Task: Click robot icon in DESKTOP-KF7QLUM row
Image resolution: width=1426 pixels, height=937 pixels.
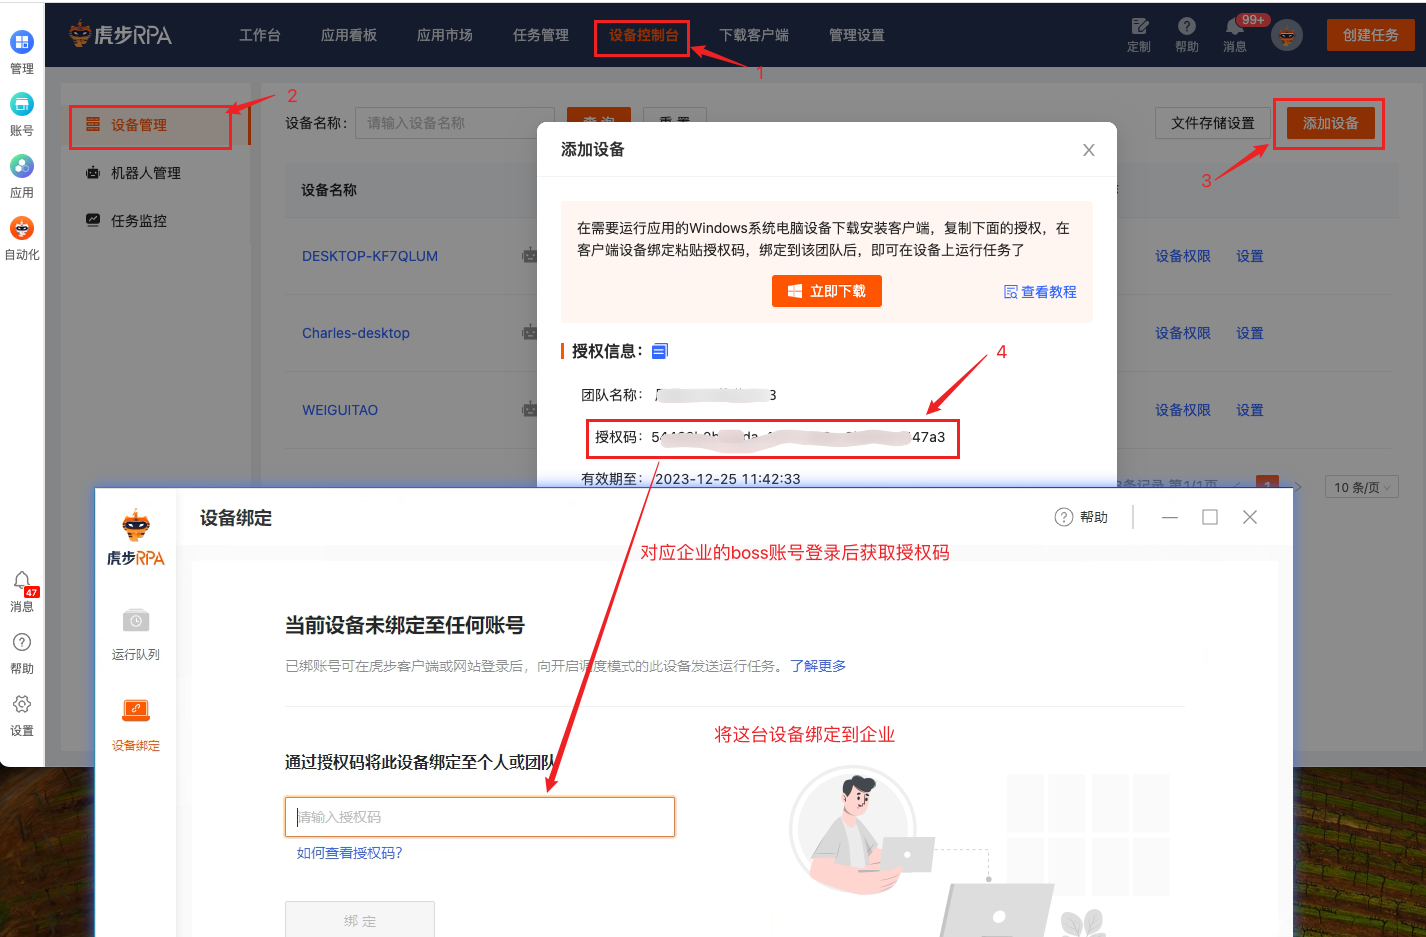Action: tap(530, 256)
